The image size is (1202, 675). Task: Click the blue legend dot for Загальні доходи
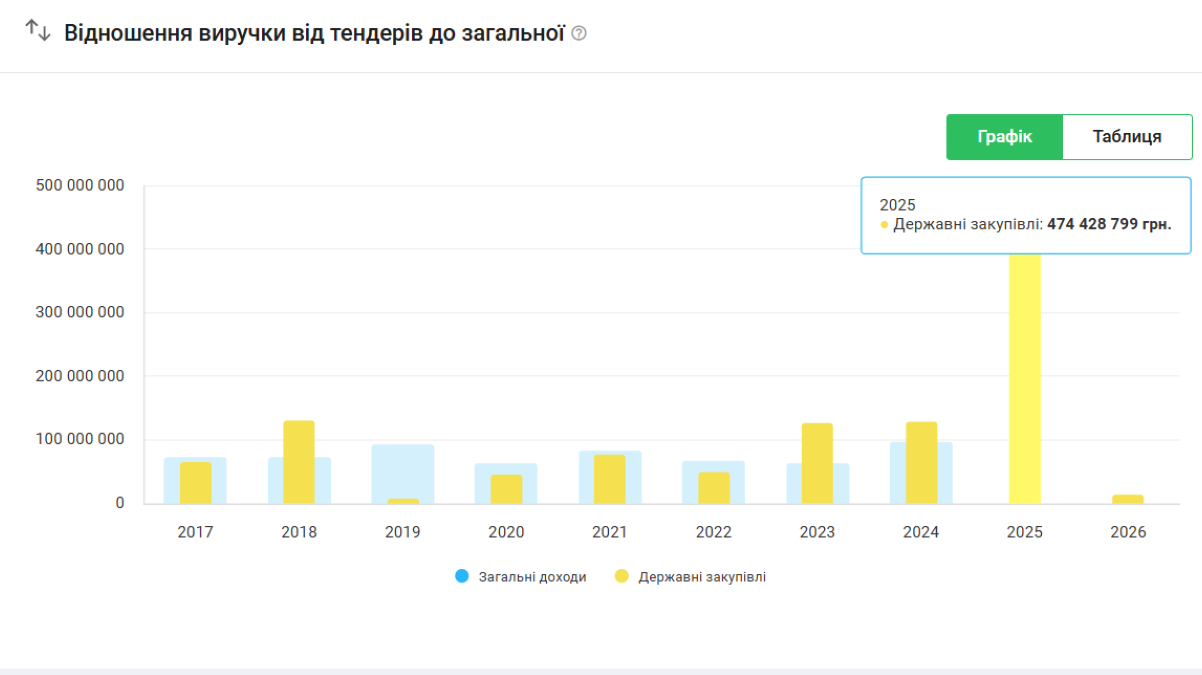point(461,576)
